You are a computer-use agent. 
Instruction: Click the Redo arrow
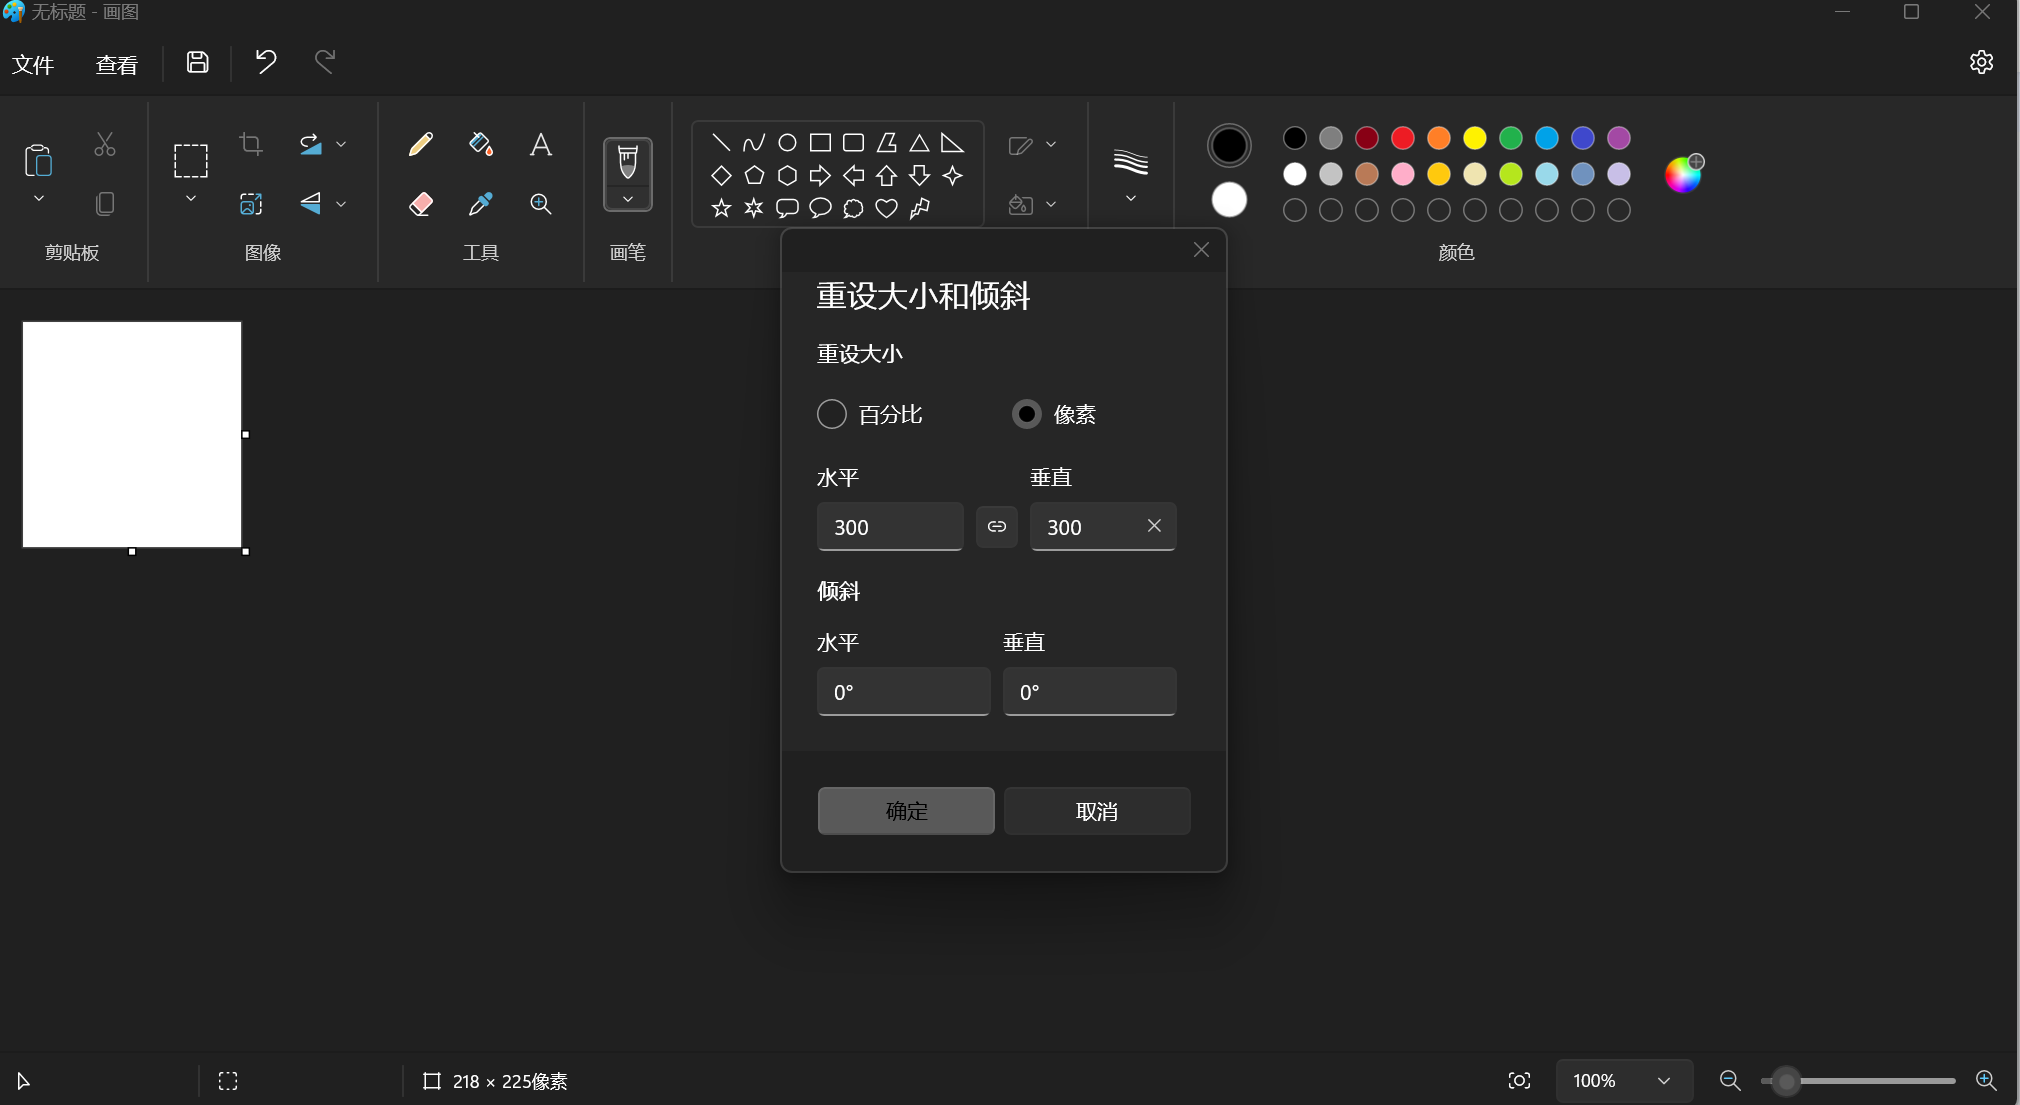point(325,62)
